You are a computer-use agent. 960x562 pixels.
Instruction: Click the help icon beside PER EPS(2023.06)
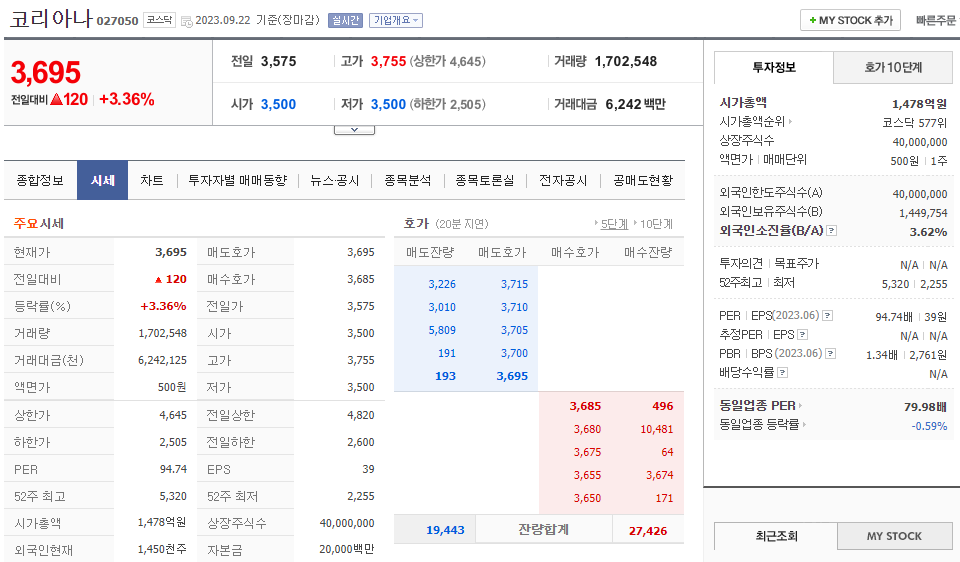tap(827, 316)
